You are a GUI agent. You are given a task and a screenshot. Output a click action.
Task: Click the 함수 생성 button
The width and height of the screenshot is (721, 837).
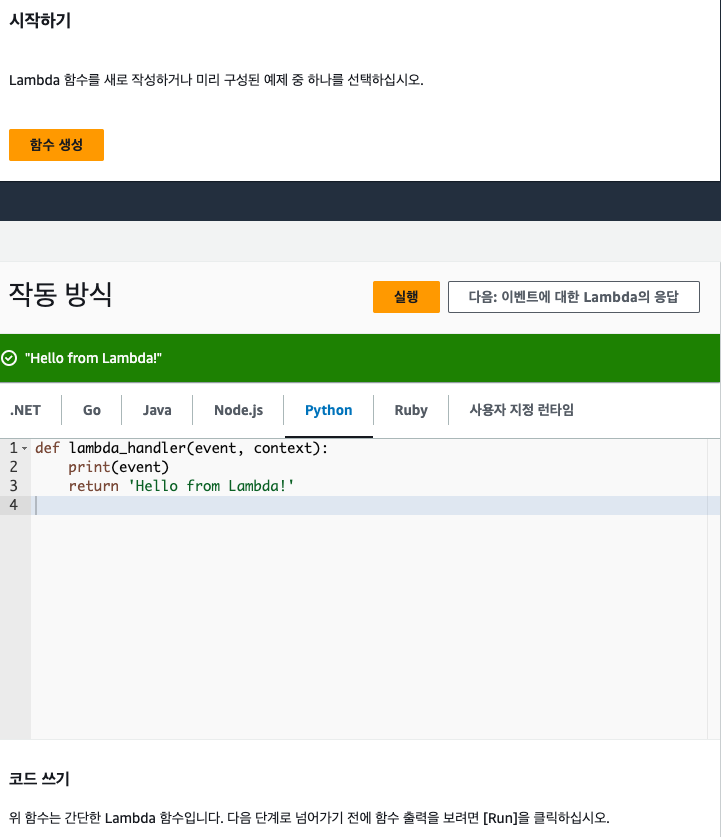[56, 145]
